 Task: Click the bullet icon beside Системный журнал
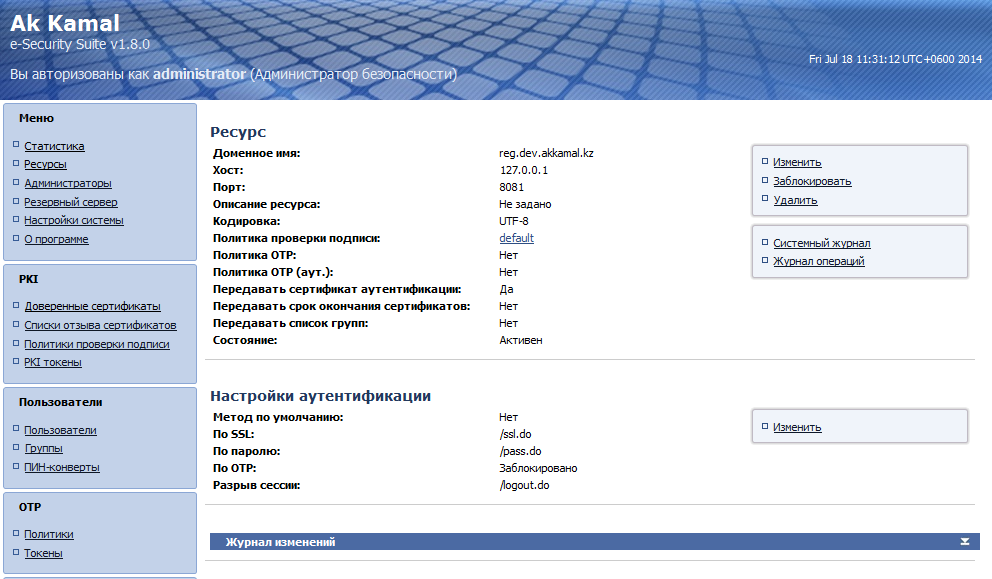point(765,242)
